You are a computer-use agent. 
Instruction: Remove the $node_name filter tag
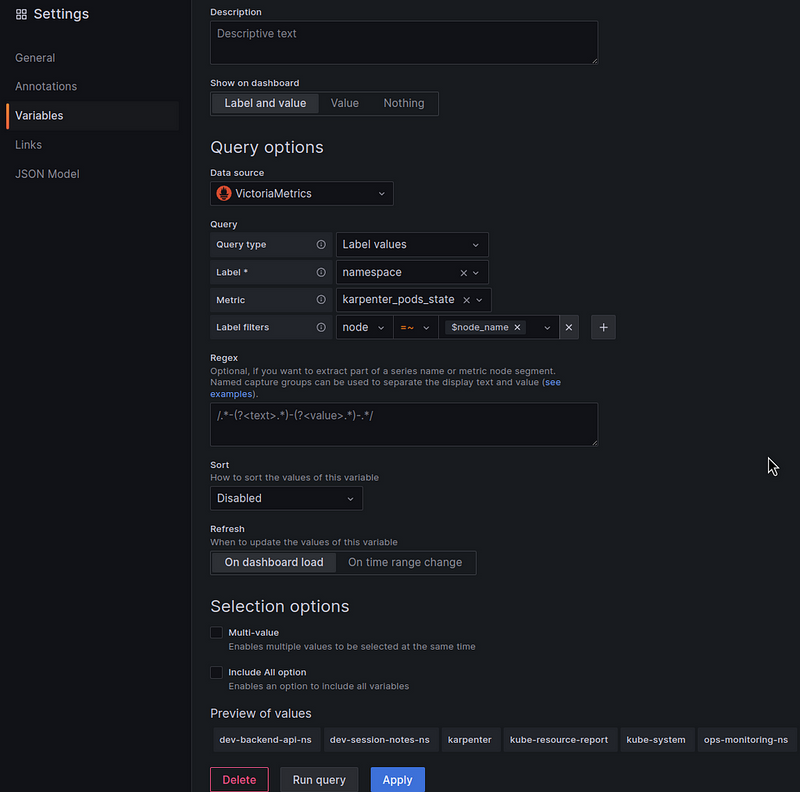518,327
